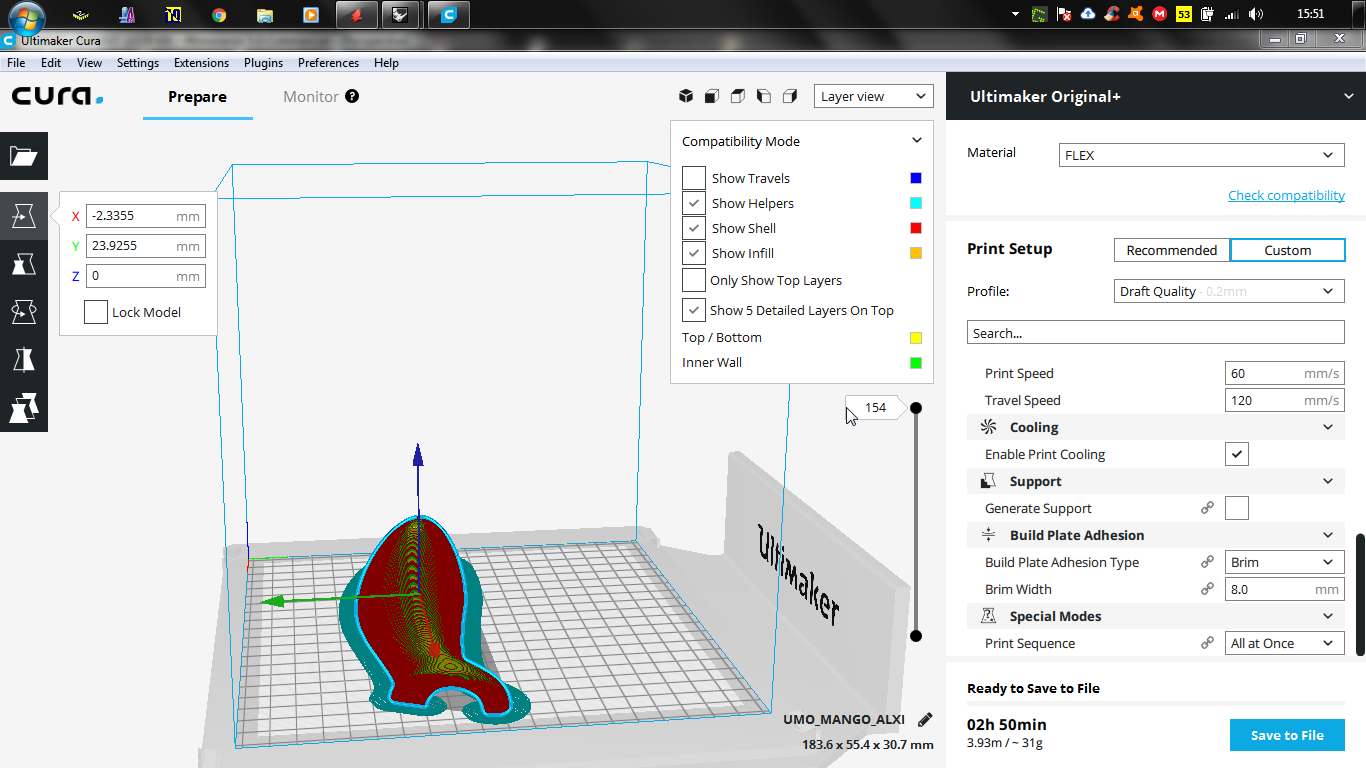The width and height of the screenshot is (1366, 768).
Task: Click the layer slider bottom handle
Action: point(915,636)
